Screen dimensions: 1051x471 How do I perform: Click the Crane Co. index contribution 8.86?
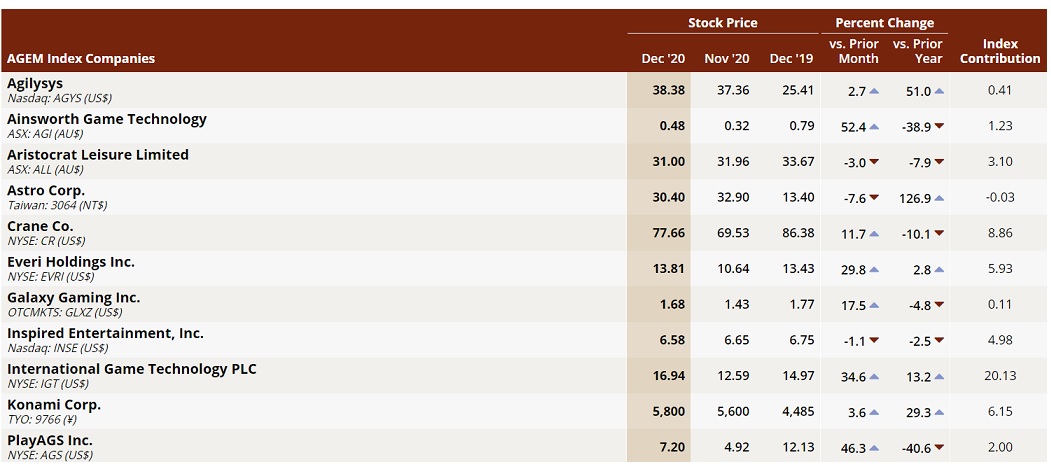1000,233
